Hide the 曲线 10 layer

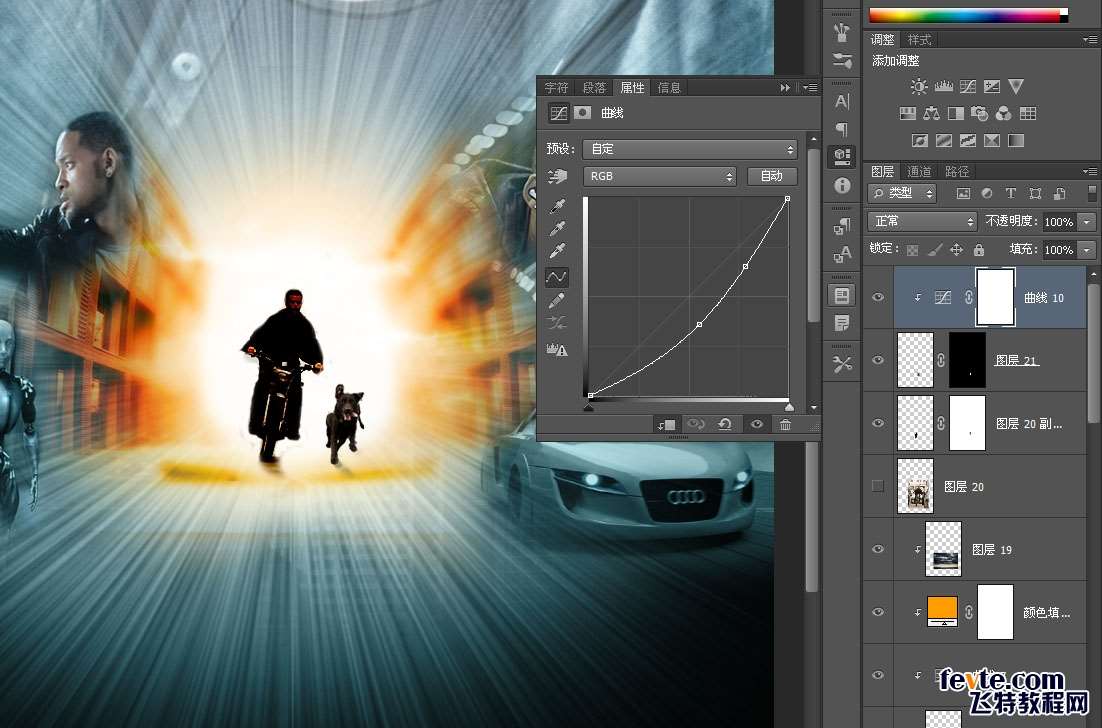point(878,297)
